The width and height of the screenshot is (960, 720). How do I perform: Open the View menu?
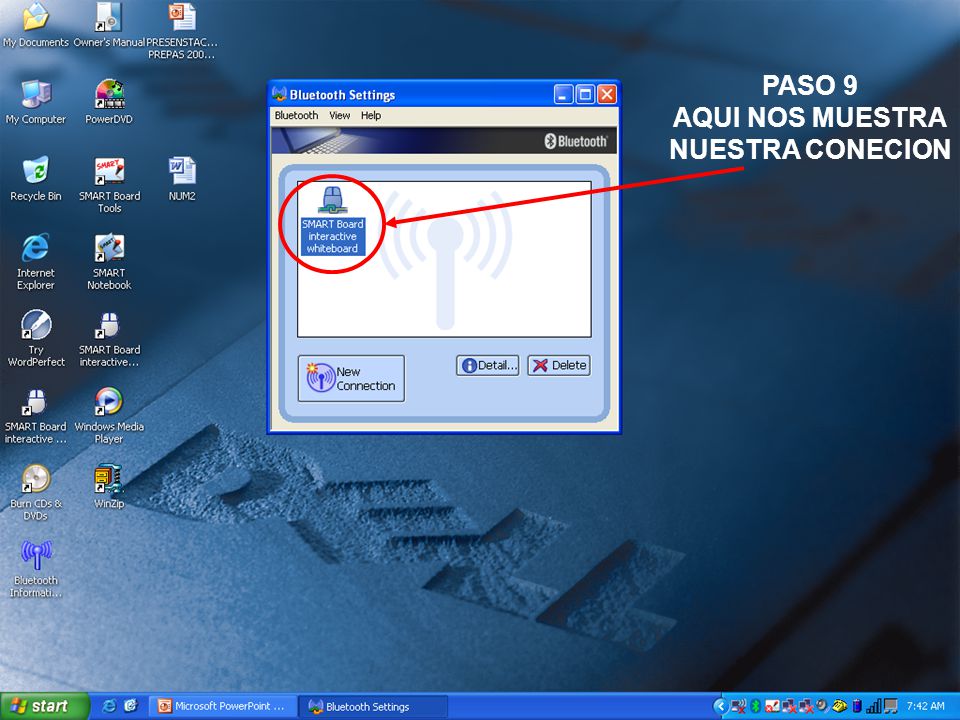pos(339,115)
